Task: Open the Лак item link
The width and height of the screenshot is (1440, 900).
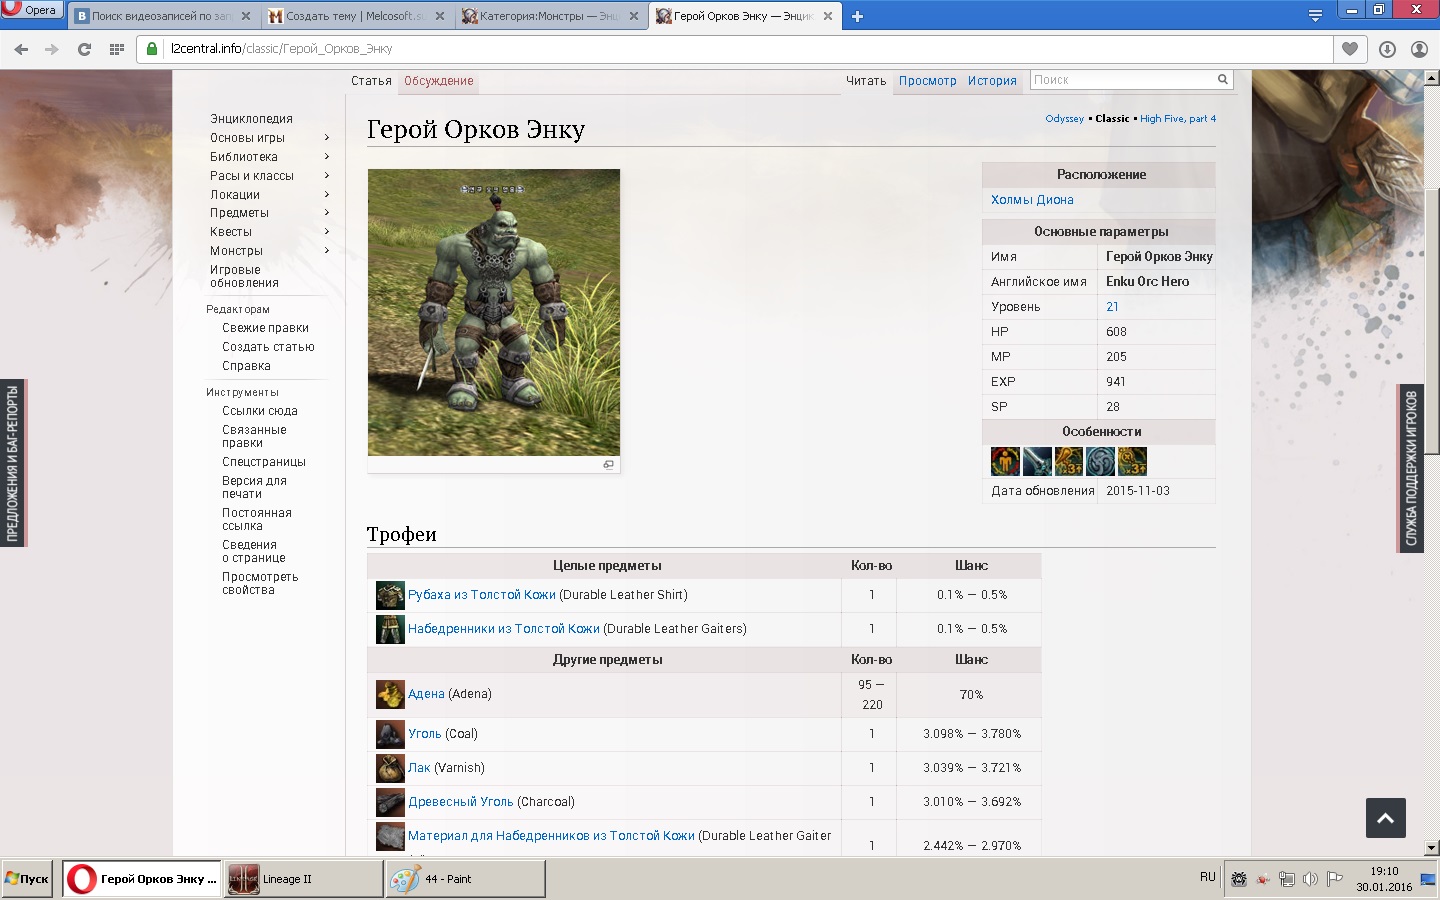Action: 419,768
